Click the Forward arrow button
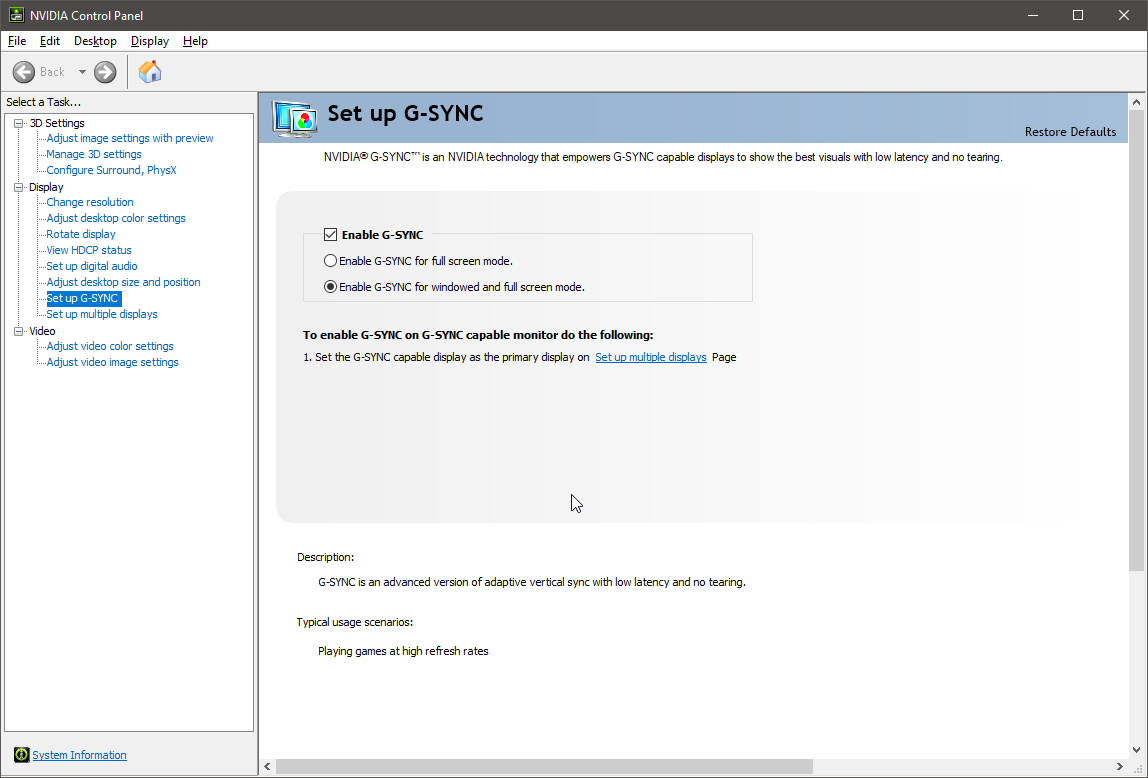1148x778 pixels. click(x=105, y=72)
